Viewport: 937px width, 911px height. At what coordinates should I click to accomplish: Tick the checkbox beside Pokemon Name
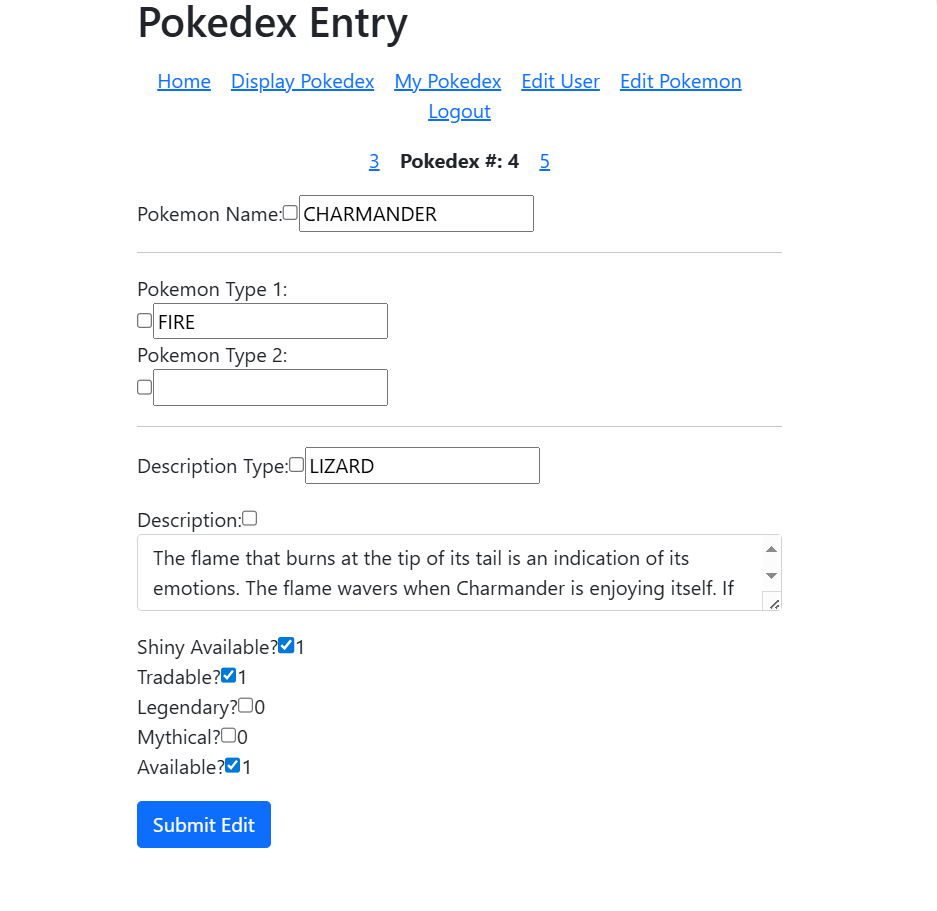click(x=290, y=213)
